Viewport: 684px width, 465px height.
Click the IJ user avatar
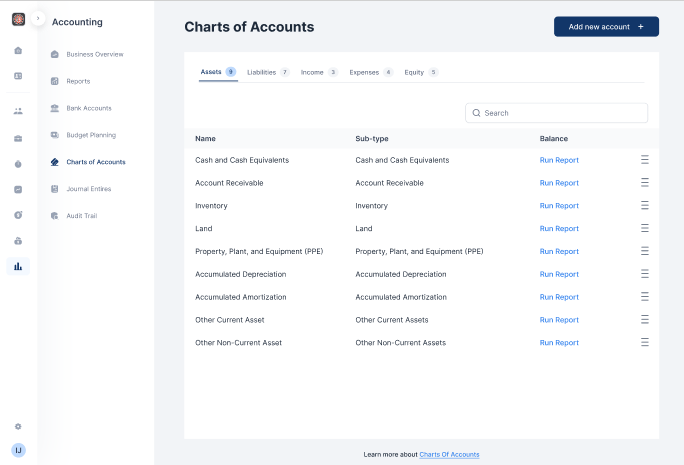(x=18, y=450)
